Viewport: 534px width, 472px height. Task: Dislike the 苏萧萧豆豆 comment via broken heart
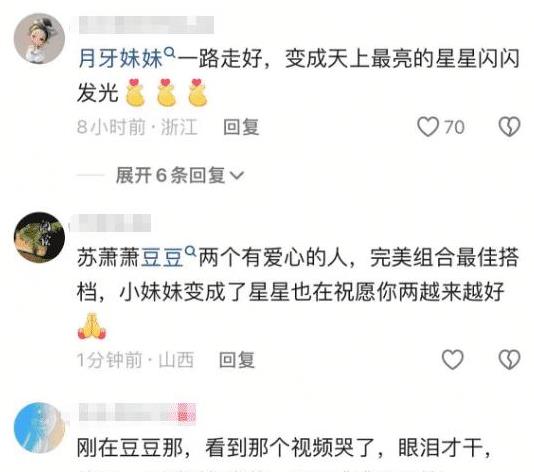point(509,360)
